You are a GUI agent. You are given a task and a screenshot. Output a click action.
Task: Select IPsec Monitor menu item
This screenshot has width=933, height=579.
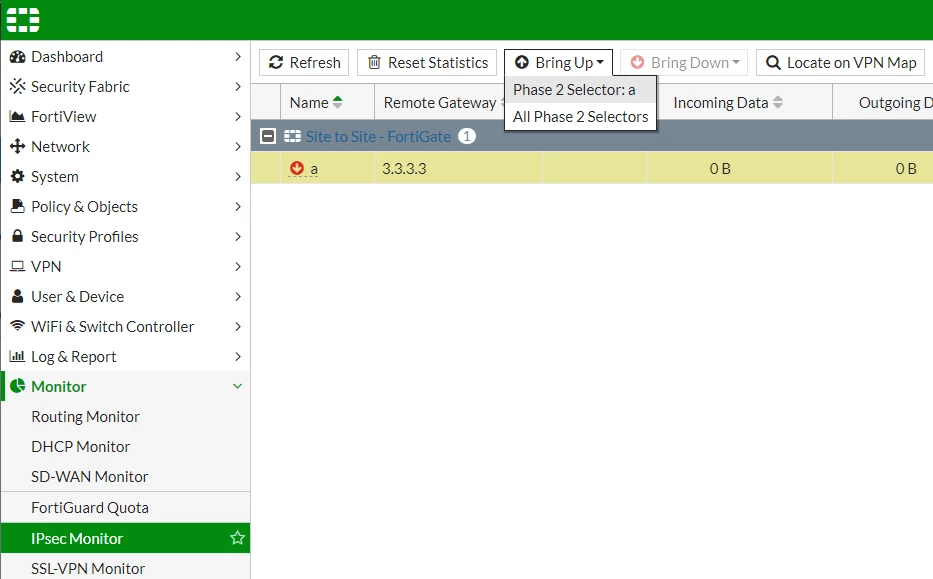click(126, 538)
